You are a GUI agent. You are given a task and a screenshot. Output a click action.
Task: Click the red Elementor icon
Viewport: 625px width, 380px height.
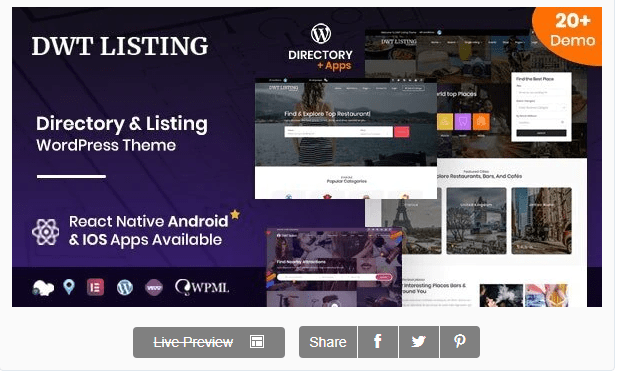click(x=95, y=287)
